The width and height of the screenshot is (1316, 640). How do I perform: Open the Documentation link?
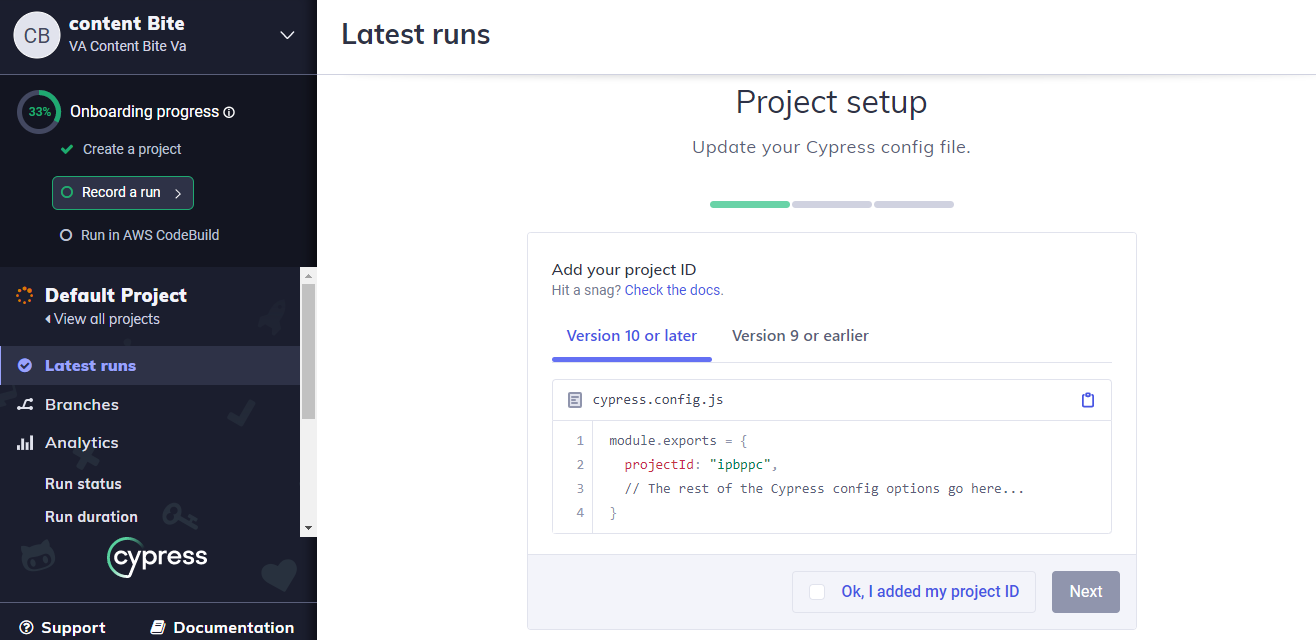pyautogui.click(x=222, y=628)
